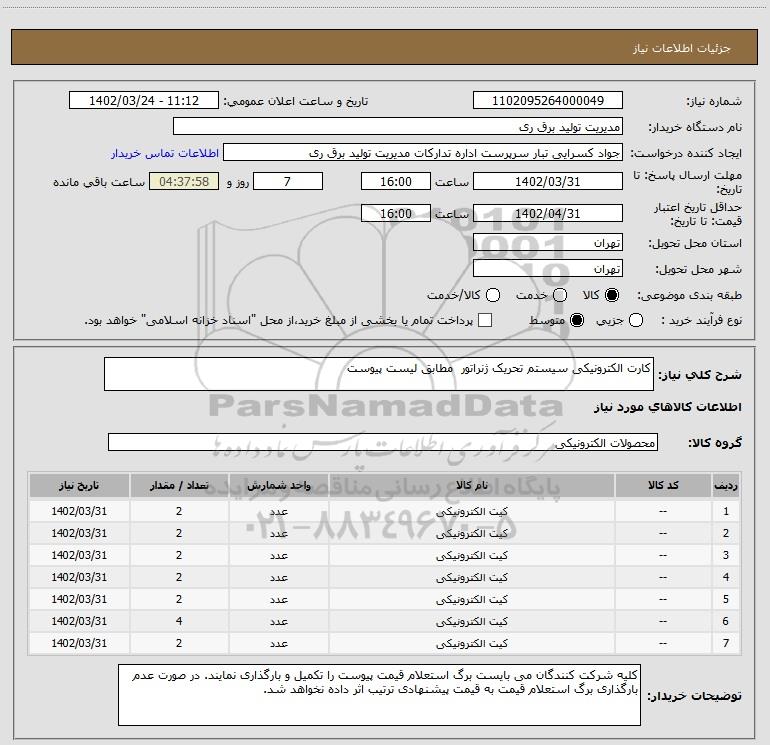The width and height of the screenshot is (770, 745).
Task: Click the buyer notes text area
Action: [379, 694]
